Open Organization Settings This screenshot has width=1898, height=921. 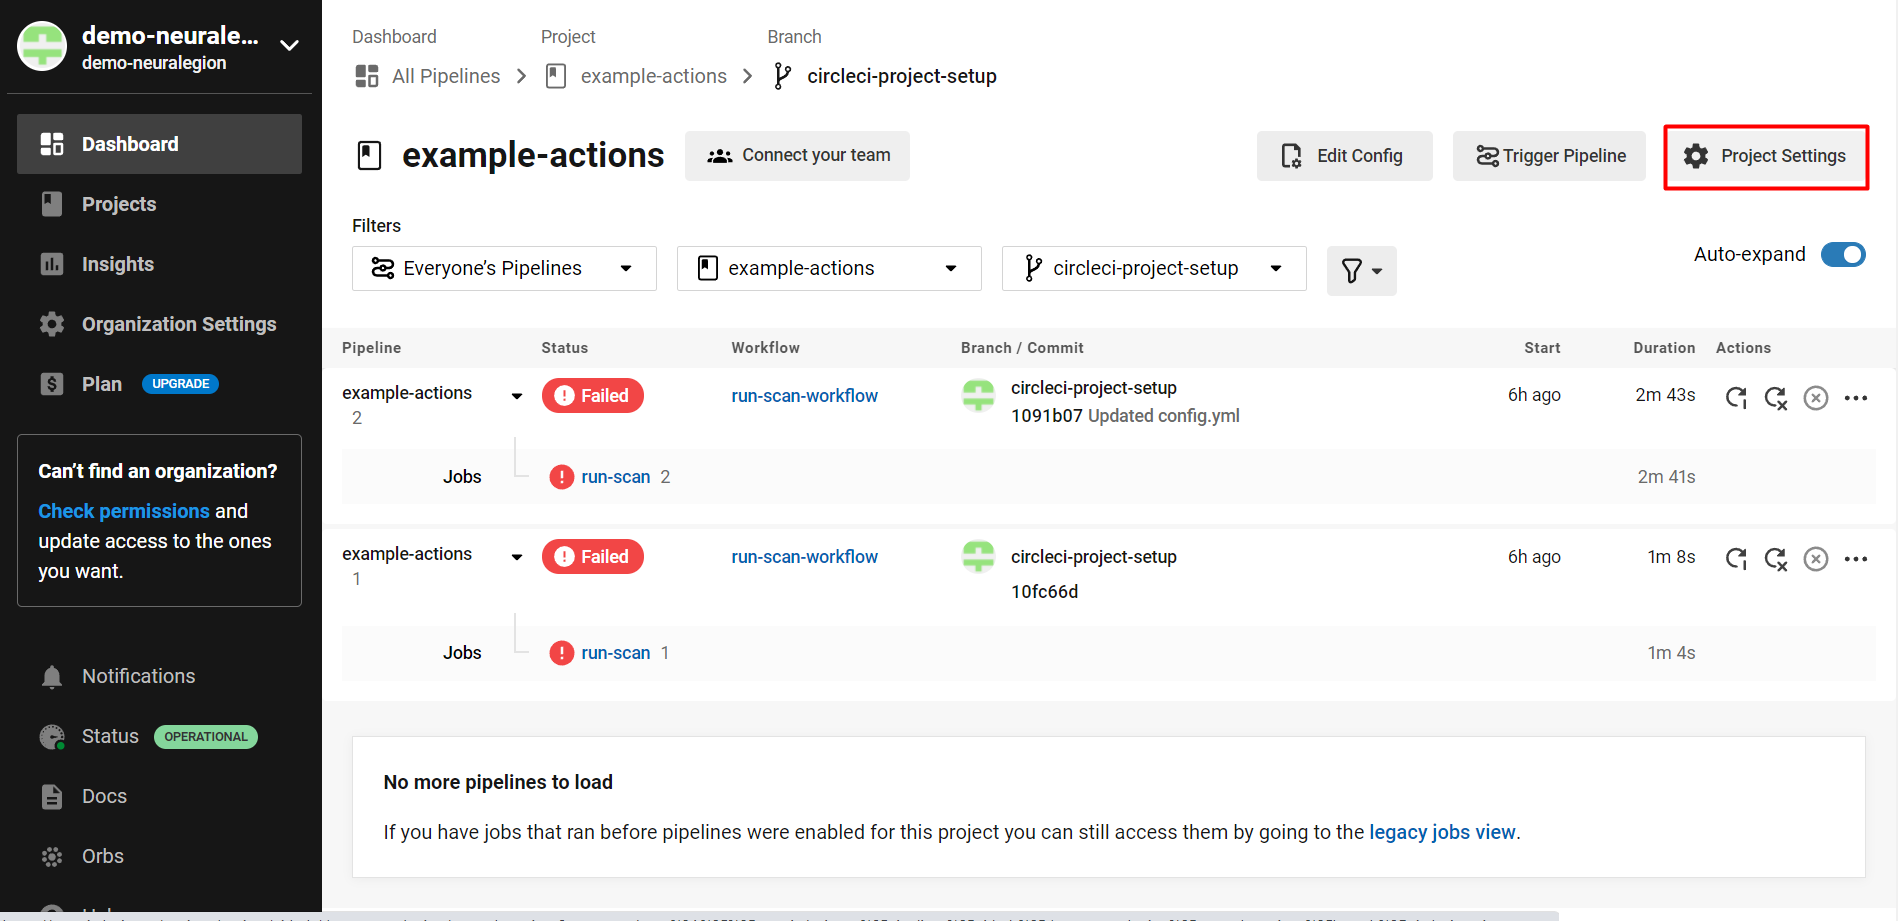coord(179,324)
